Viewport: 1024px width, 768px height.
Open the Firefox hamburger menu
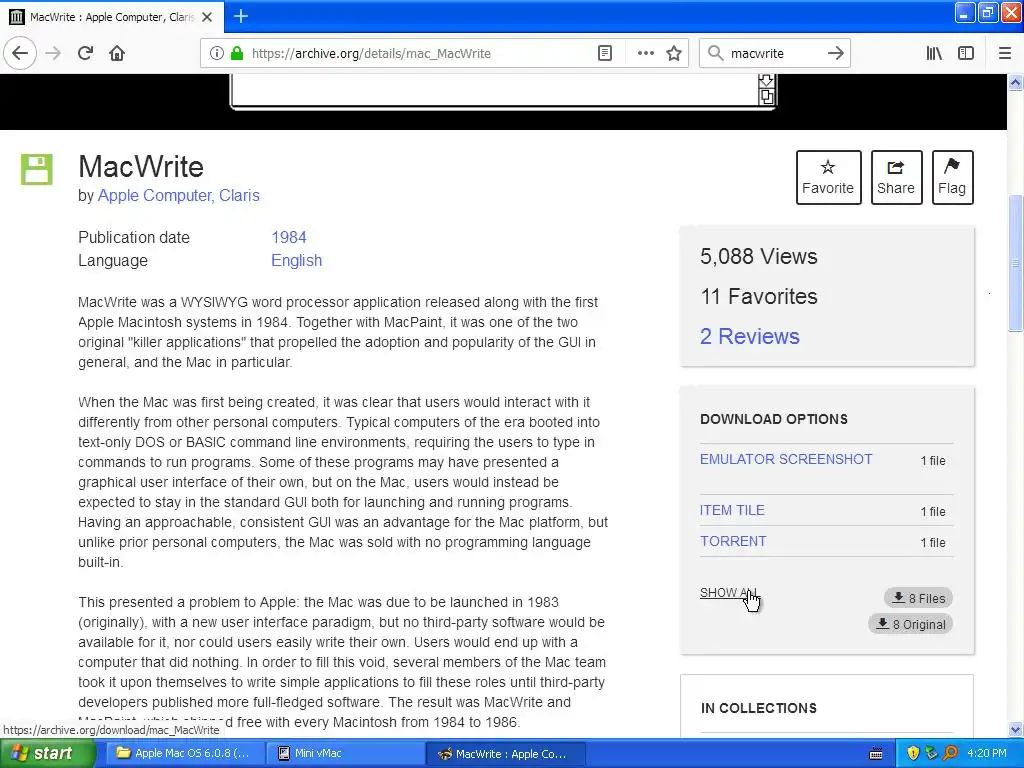pyautogui.click(x=1005, y=54)
